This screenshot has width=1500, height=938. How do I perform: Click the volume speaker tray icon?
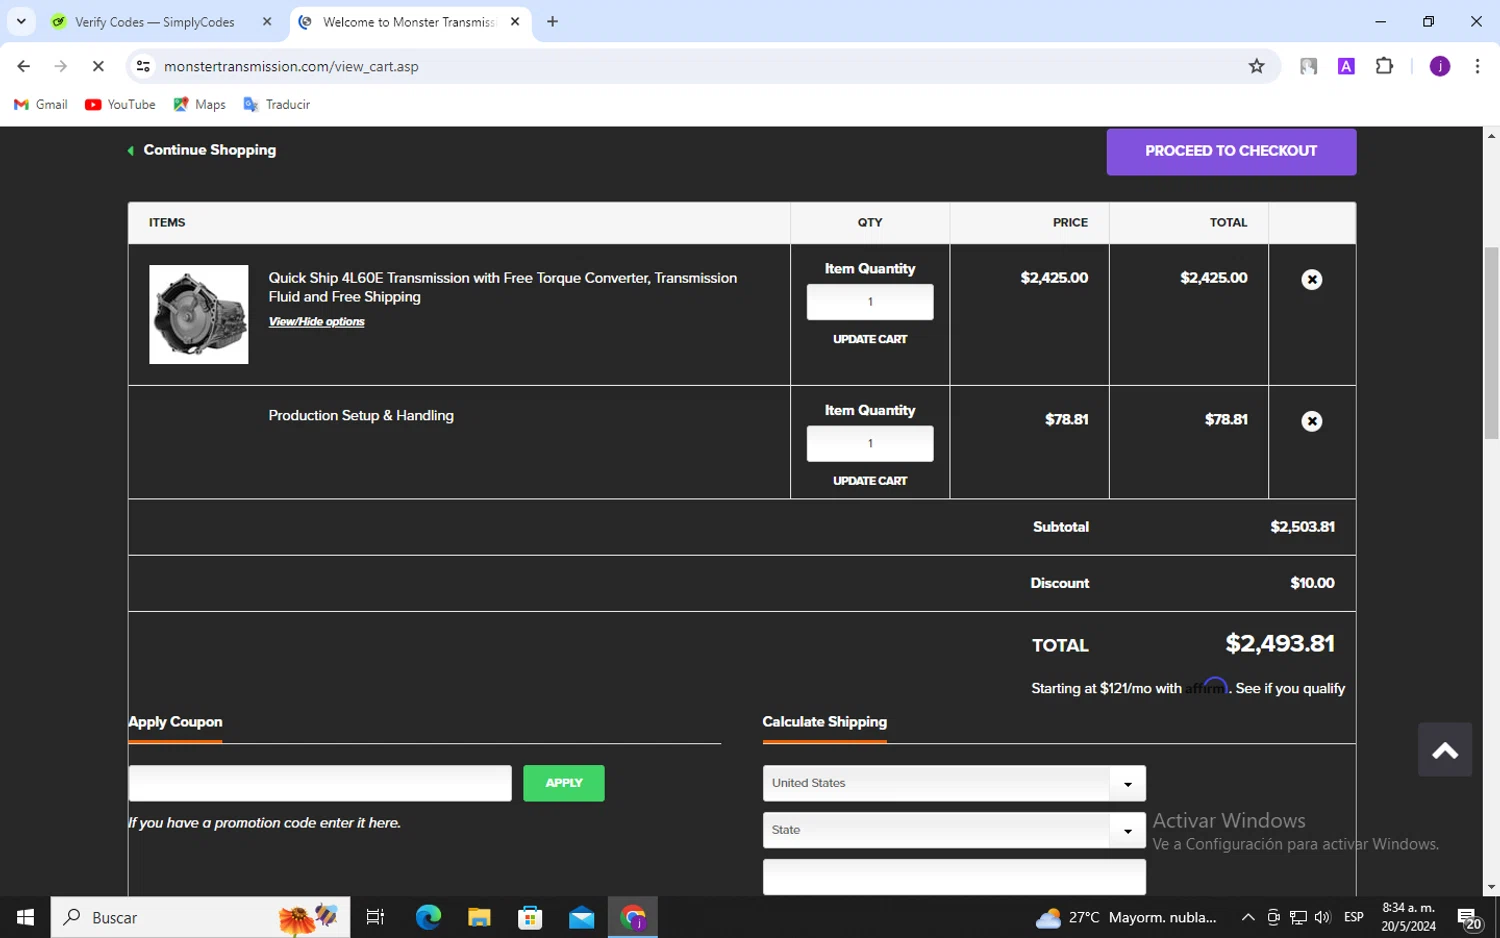click(x=1322, y=917)
